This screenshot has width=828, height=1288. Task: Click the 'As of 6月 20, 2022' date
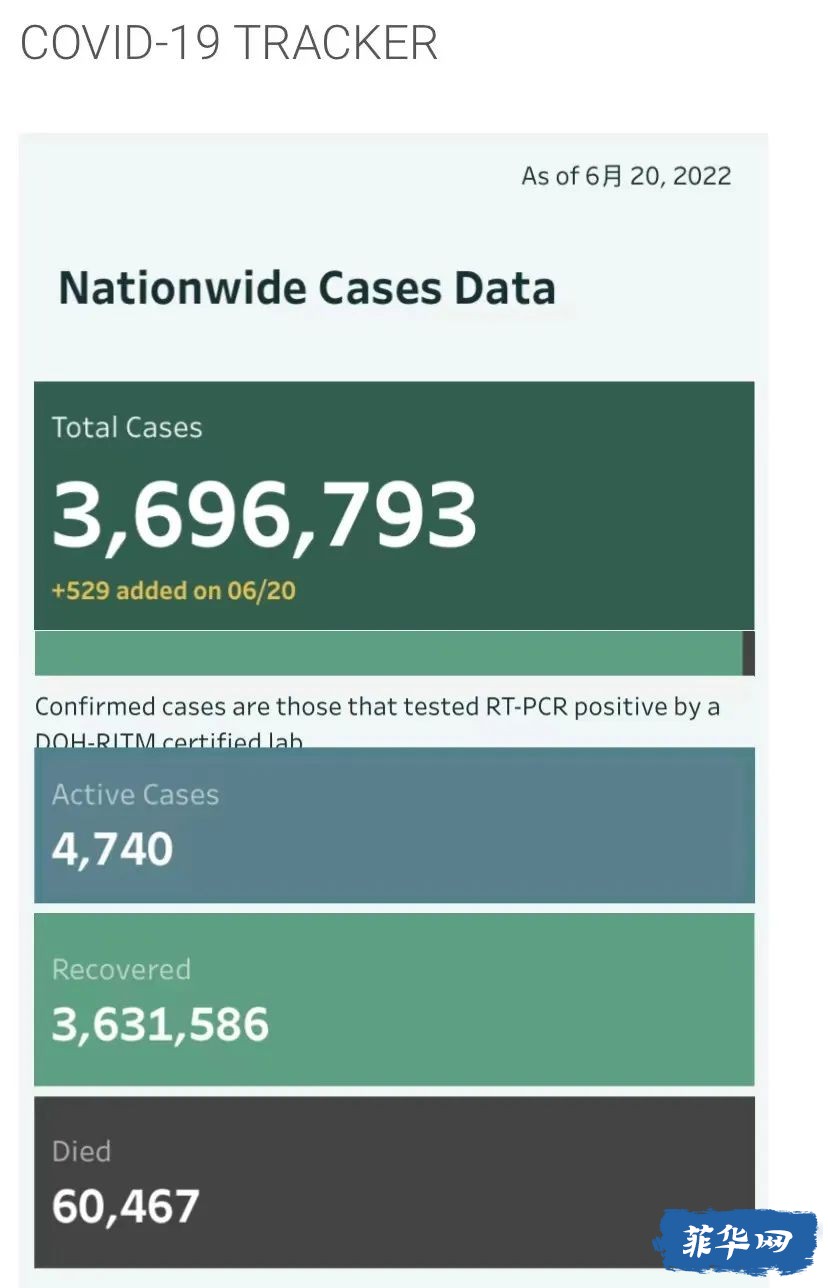626,177
